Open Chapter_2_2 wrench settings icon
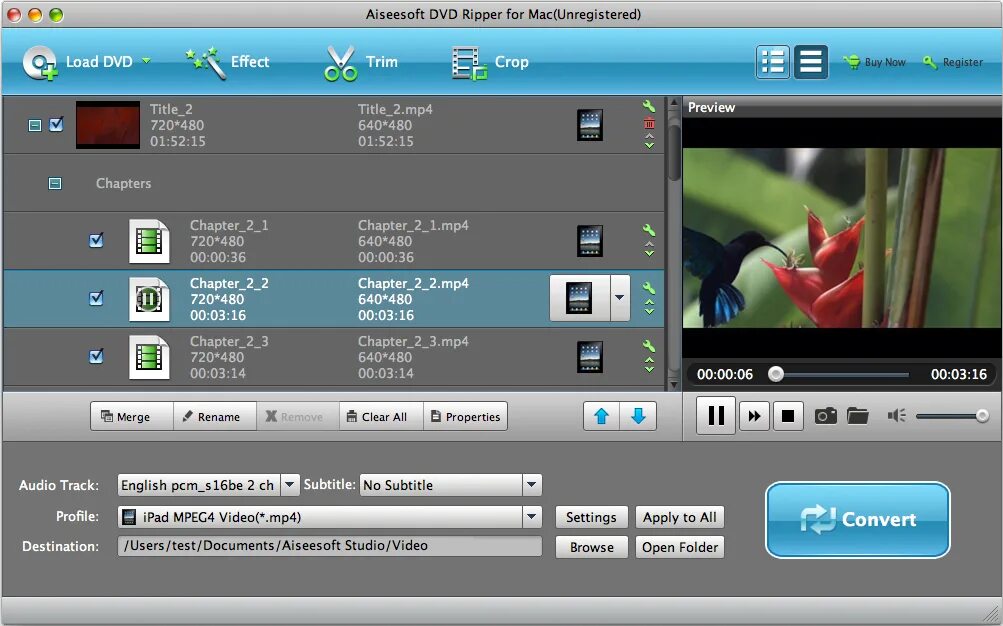 coord(649,287)
